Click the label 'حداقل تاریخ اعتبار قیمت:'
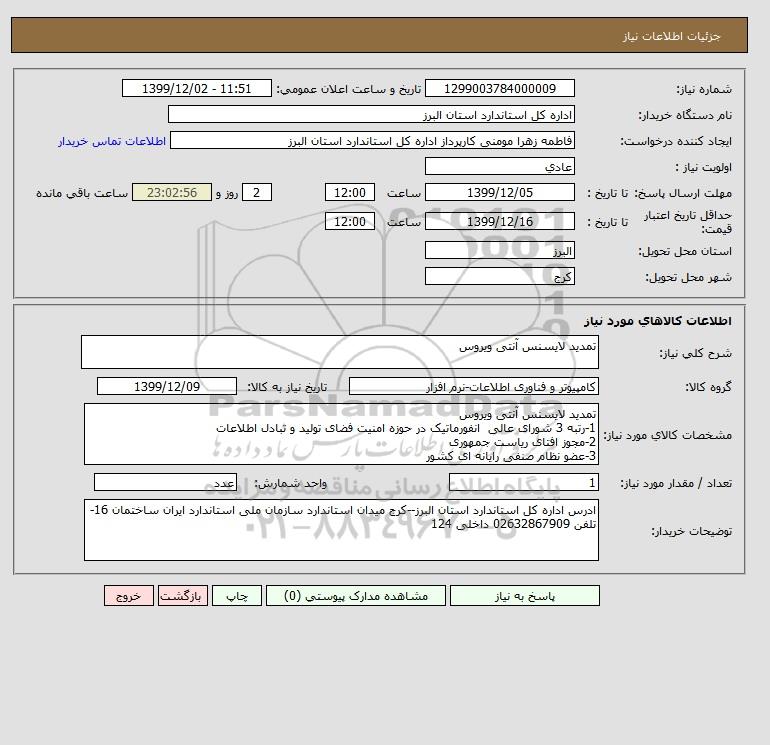Viewport: 770px width, 745px height. click(688, 222)
